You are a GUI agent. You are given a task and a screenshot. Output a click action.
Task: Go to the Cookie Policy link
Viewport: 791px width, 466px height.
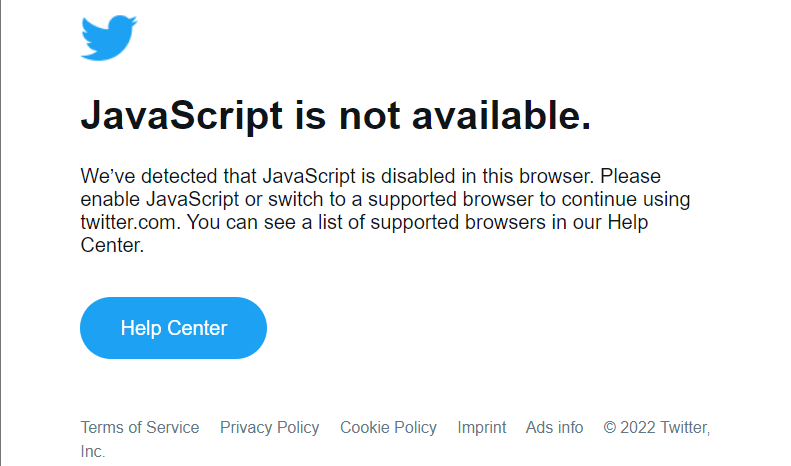pos(388,427)
